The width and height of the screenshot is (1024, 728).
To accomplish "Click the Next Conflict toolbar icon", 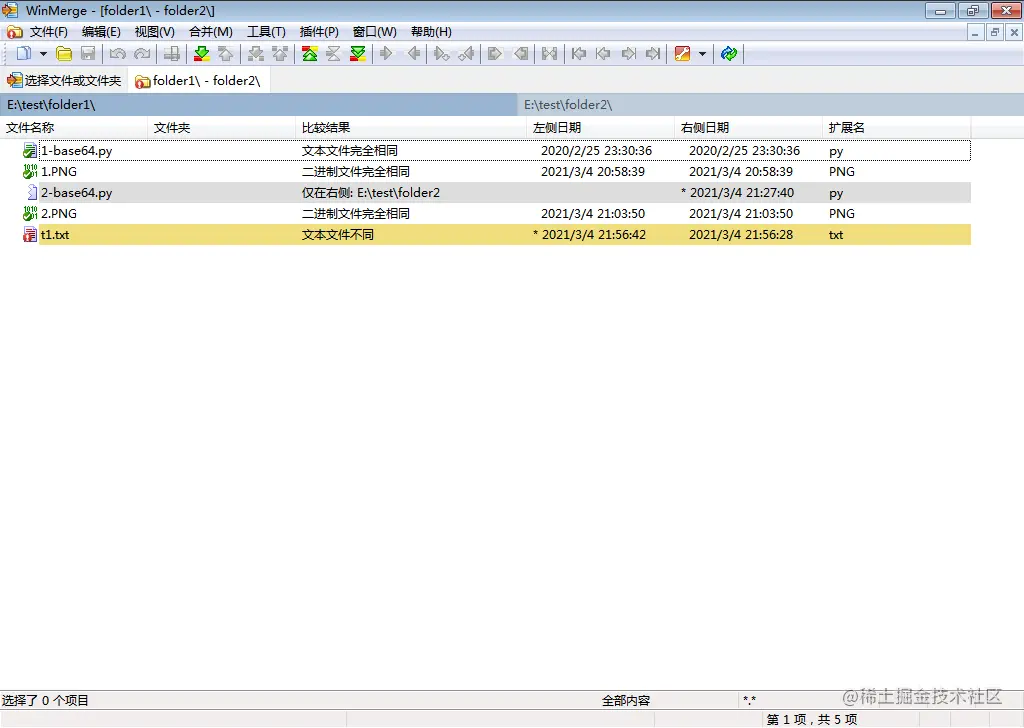I will [256, 54].
